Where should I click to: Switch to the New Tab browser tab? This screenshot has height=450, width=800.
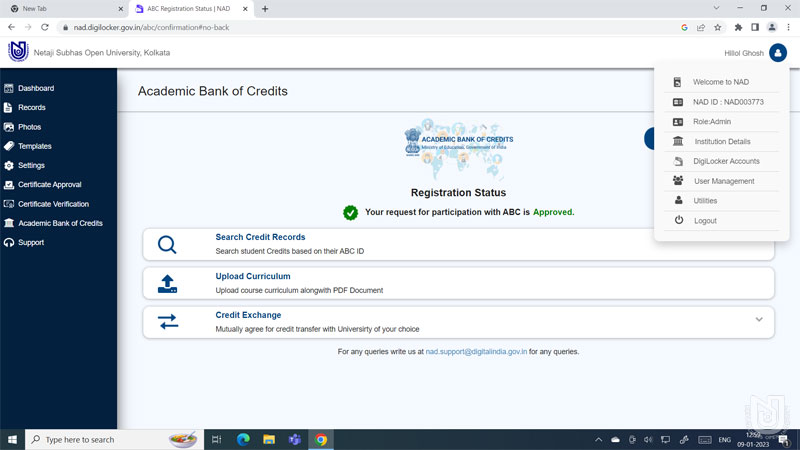click(64, 9)
